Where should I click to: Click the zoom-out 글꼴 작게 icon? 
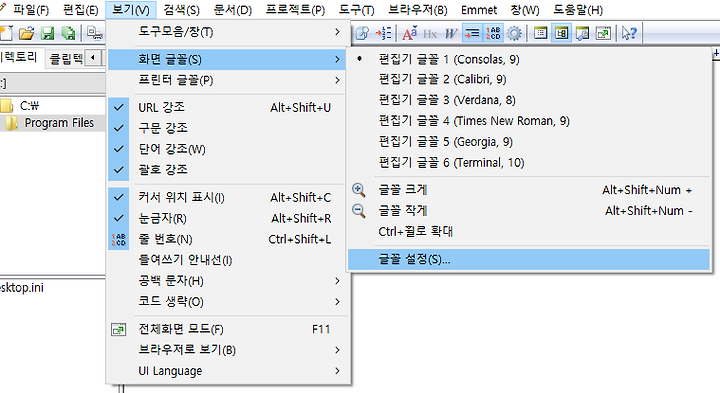click(359, 211)
